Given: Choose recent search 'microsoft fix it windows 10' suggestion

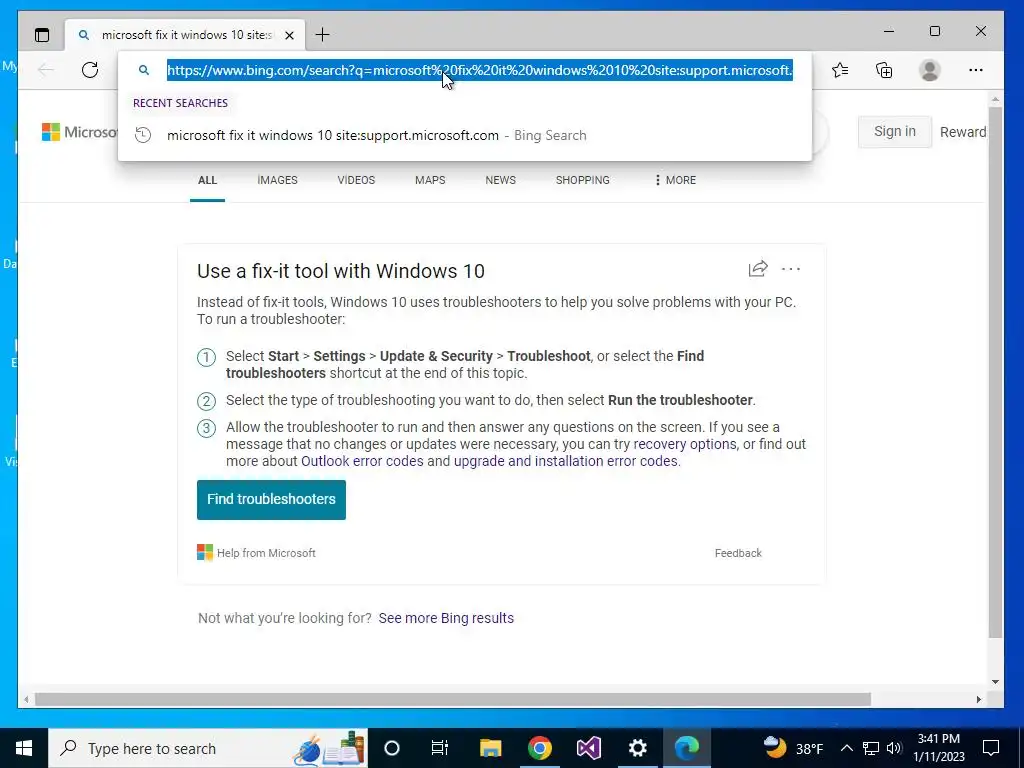Looking at the screenshot, I should (x=464, y=135).
